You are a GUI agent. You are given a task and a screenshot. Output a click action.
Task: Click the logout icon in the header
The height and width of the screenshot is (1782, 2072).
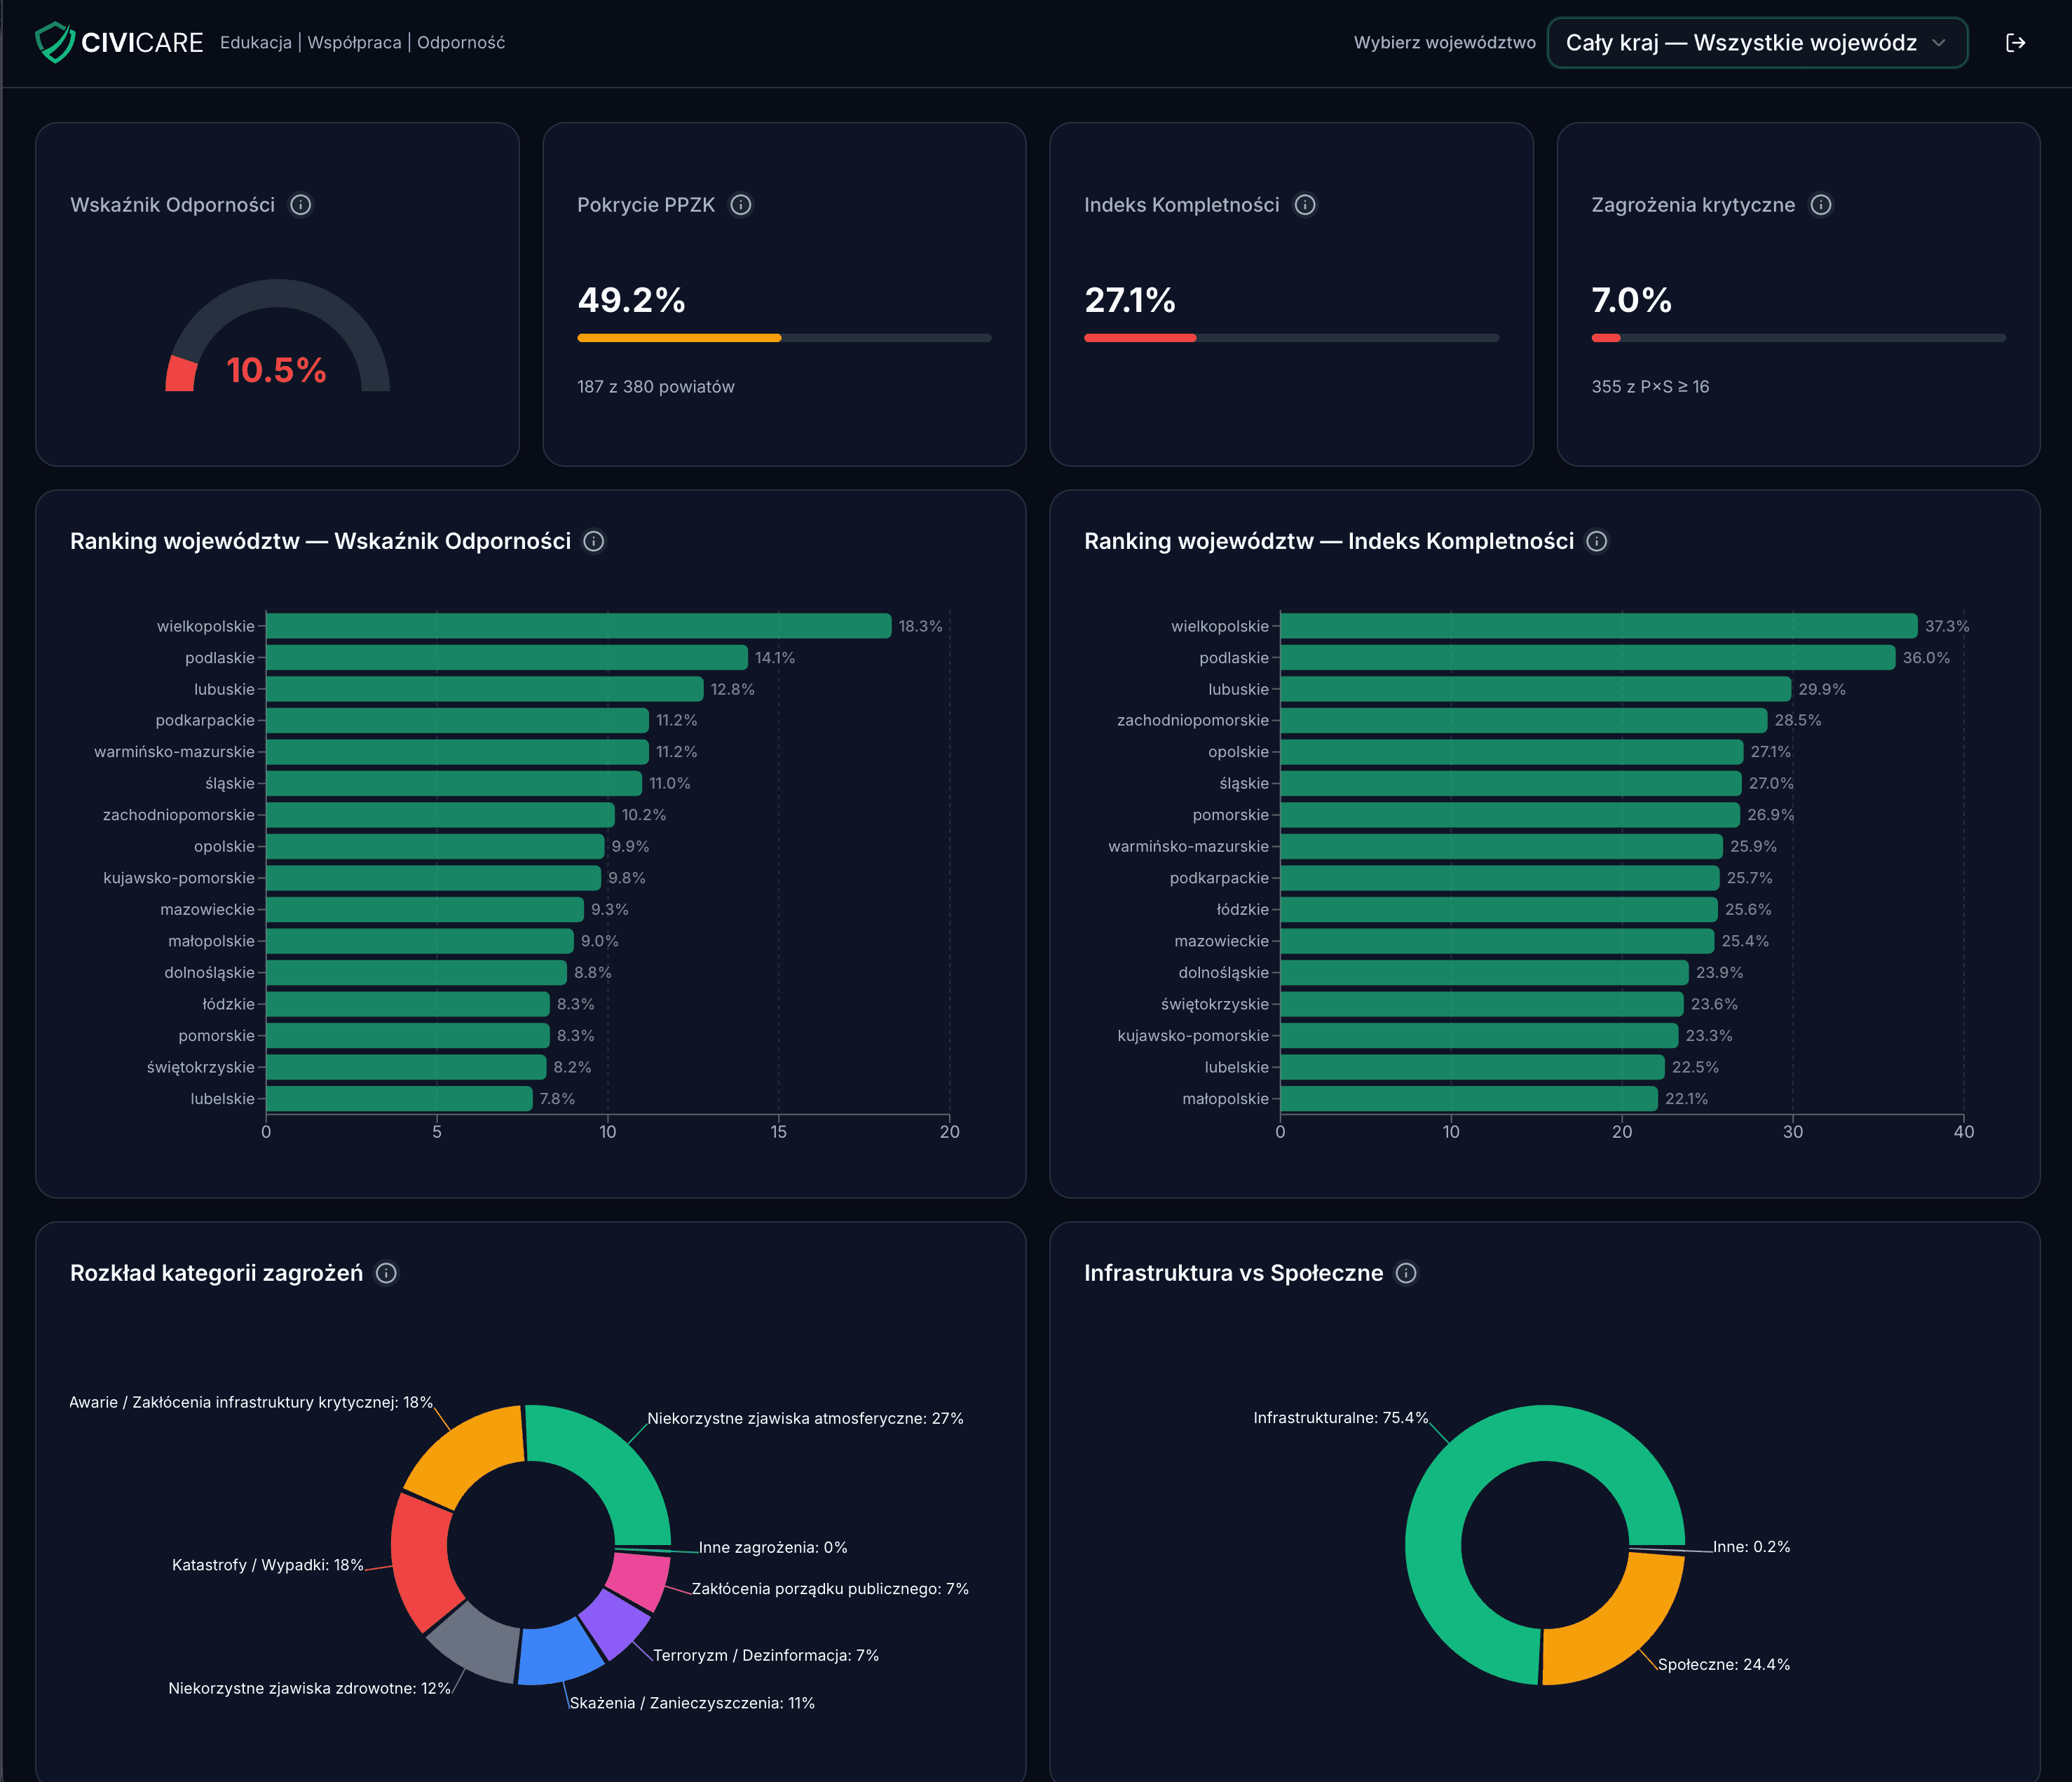pos(2015,42)
